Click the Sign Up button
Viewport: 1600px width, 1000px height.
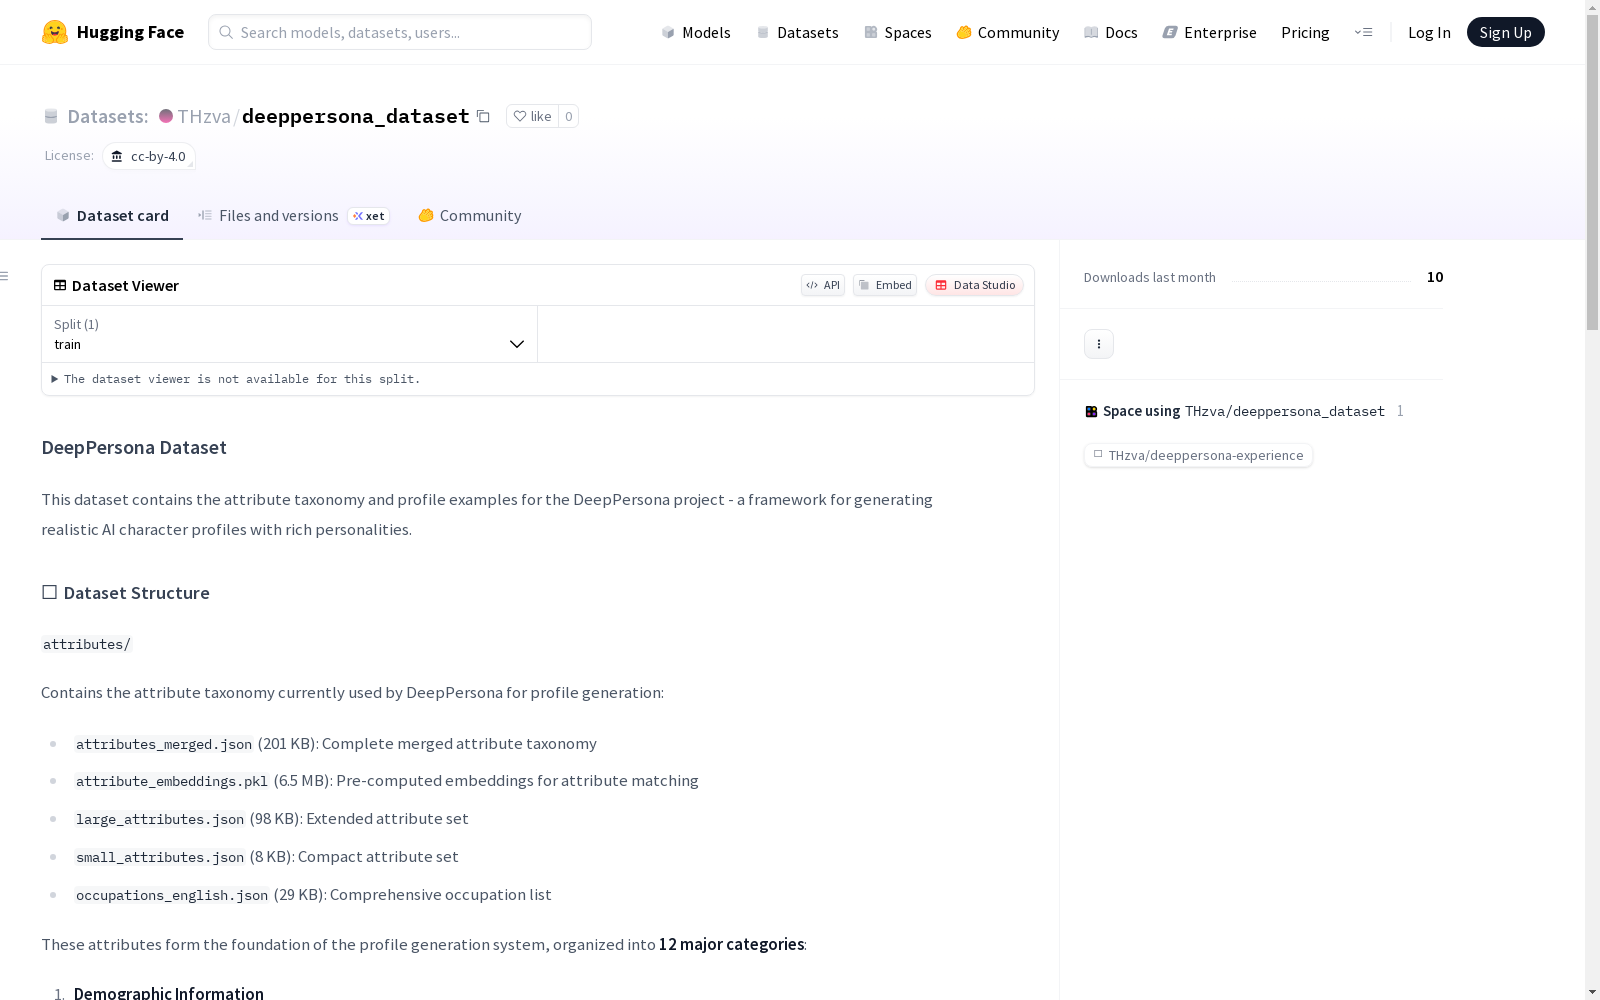click(x=1506, y=32)
